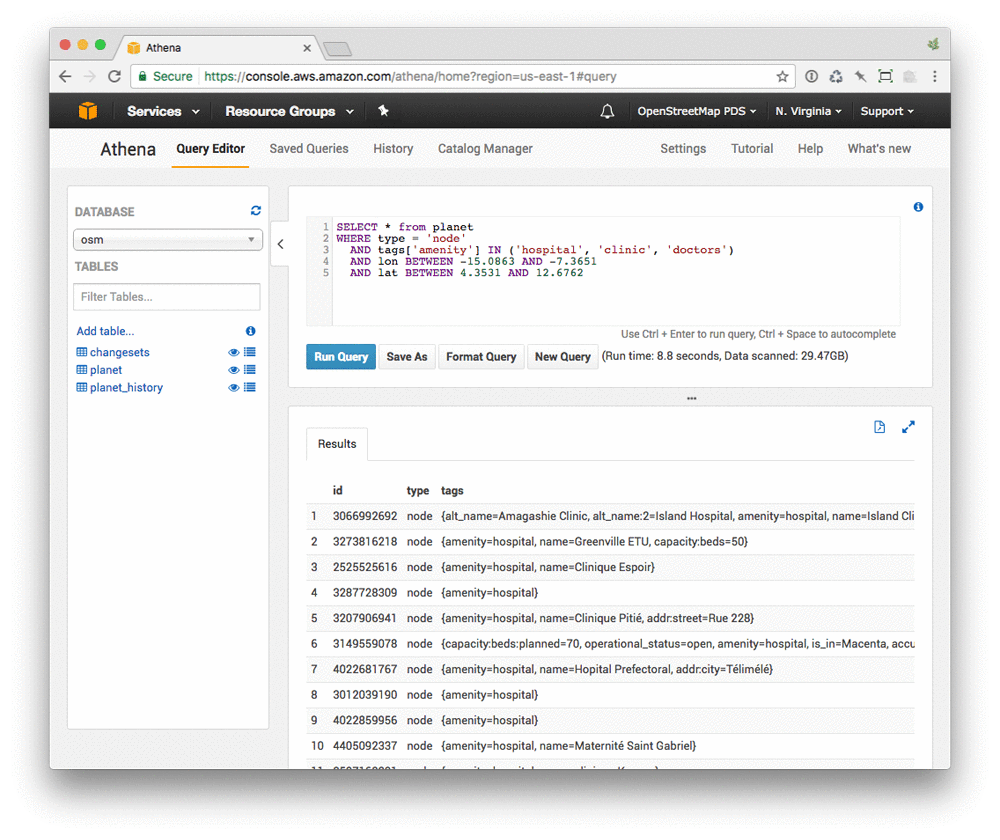The height and width of the screenshot is (840, 1000).
Task: Click result row with Greenville ETU
Action: (610, 542)
